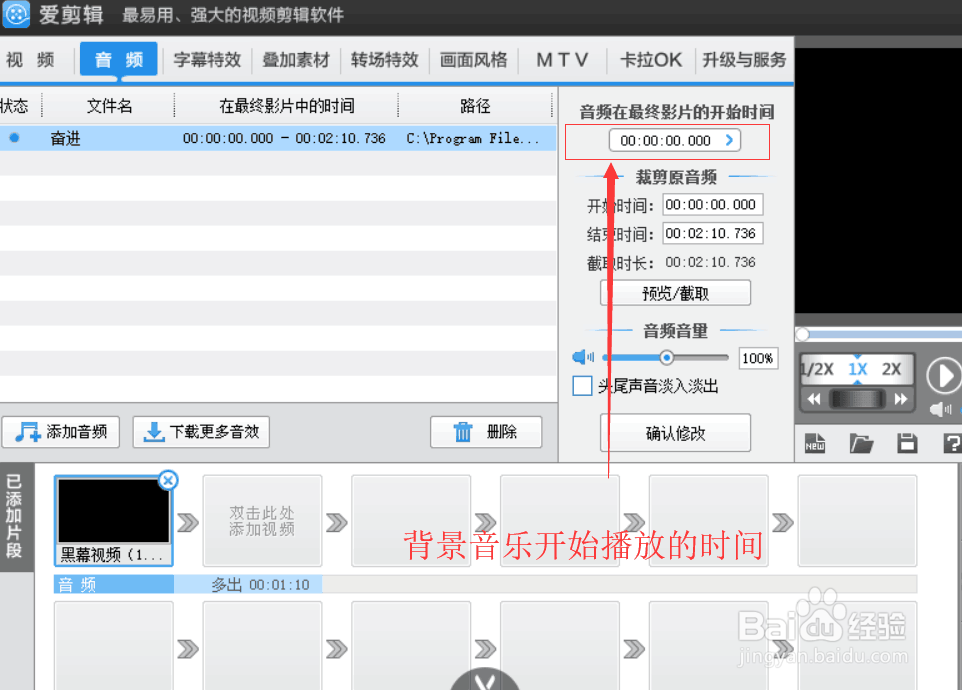Open the 卡拉OK tab

(651, 59)
